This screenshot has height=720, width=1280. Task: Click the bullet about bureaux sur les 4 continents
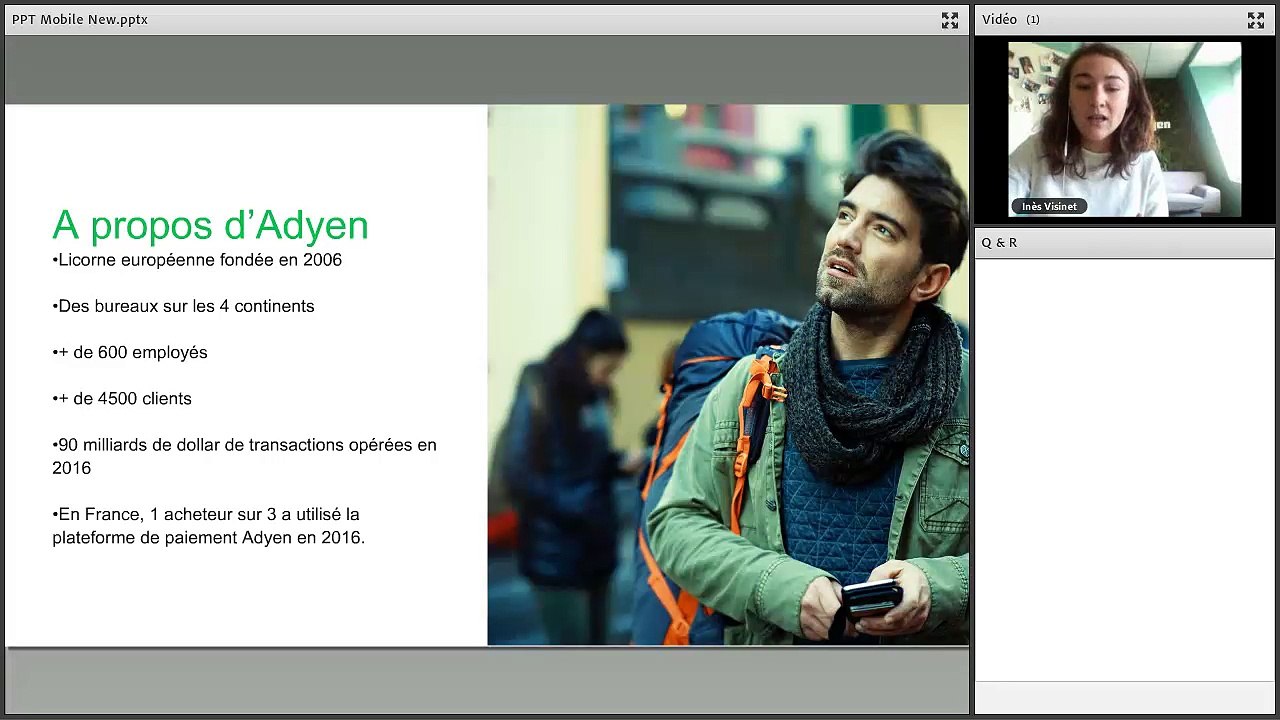point(183,306)
